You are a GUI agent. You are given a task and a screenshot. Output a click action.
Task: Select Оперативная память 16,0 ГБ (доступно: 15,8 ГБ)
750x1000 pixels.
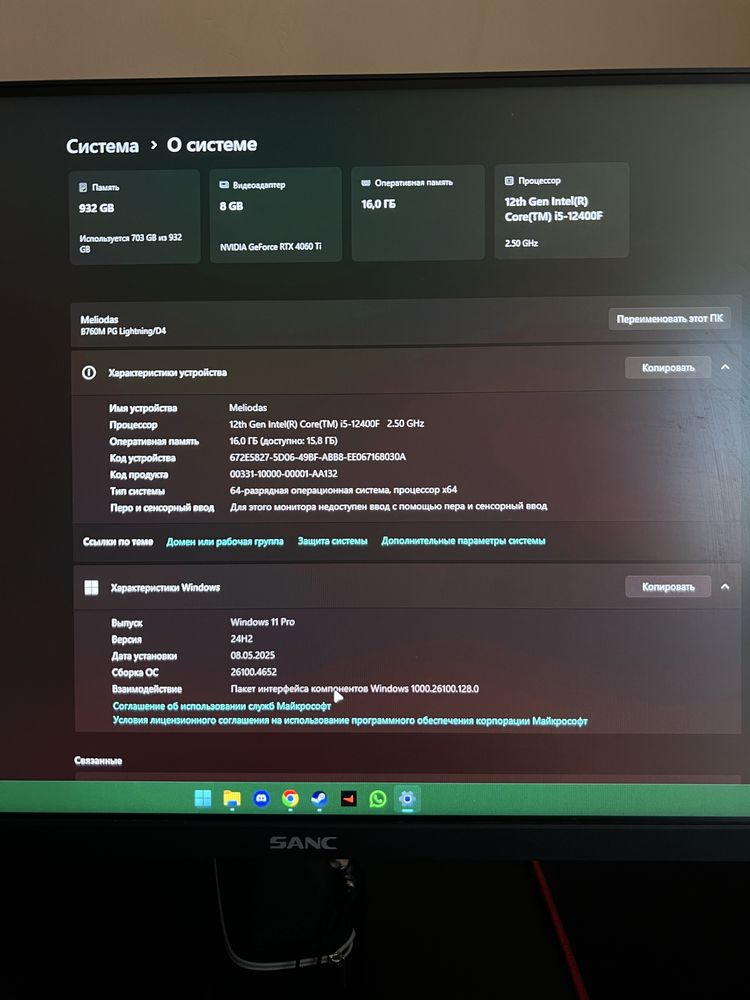(x=283, y=441)
